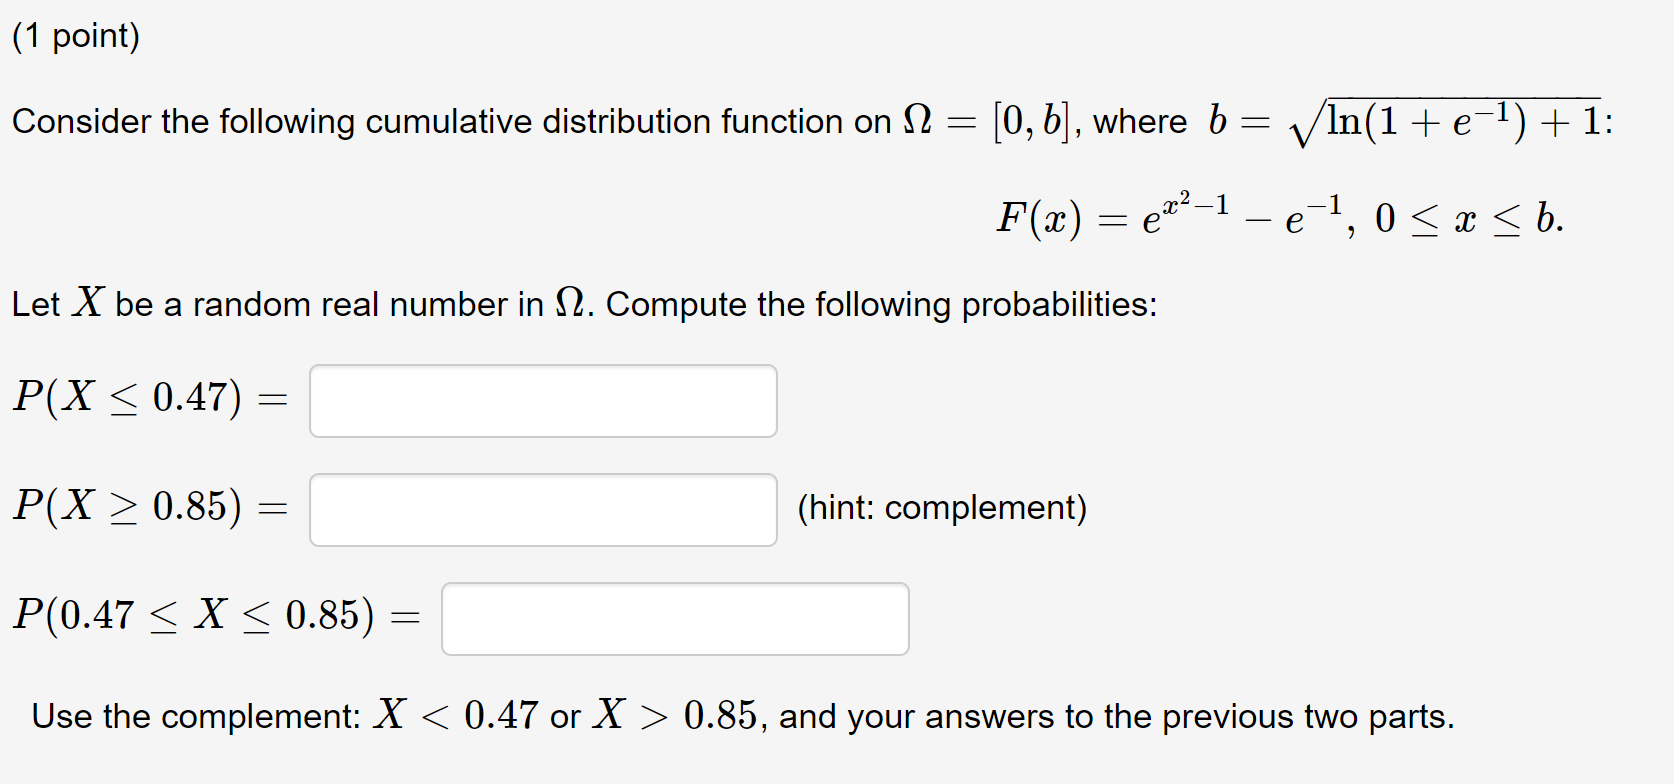The height and width of the screenshot is (784, 1674).
Task: Click the hint complement text
Action: (x=943, y=508)
